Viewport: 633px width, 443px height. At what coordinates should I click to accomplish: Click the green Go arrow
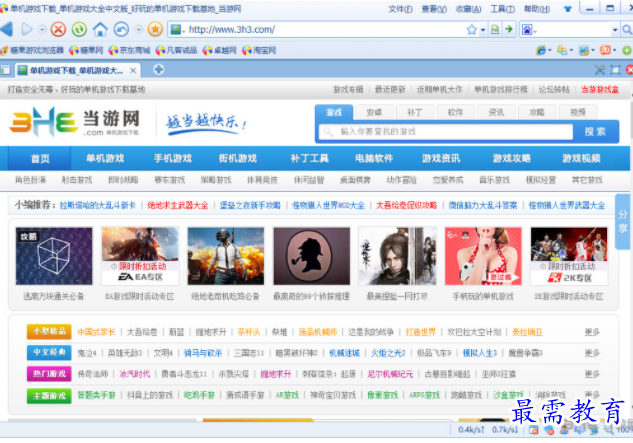509,29
